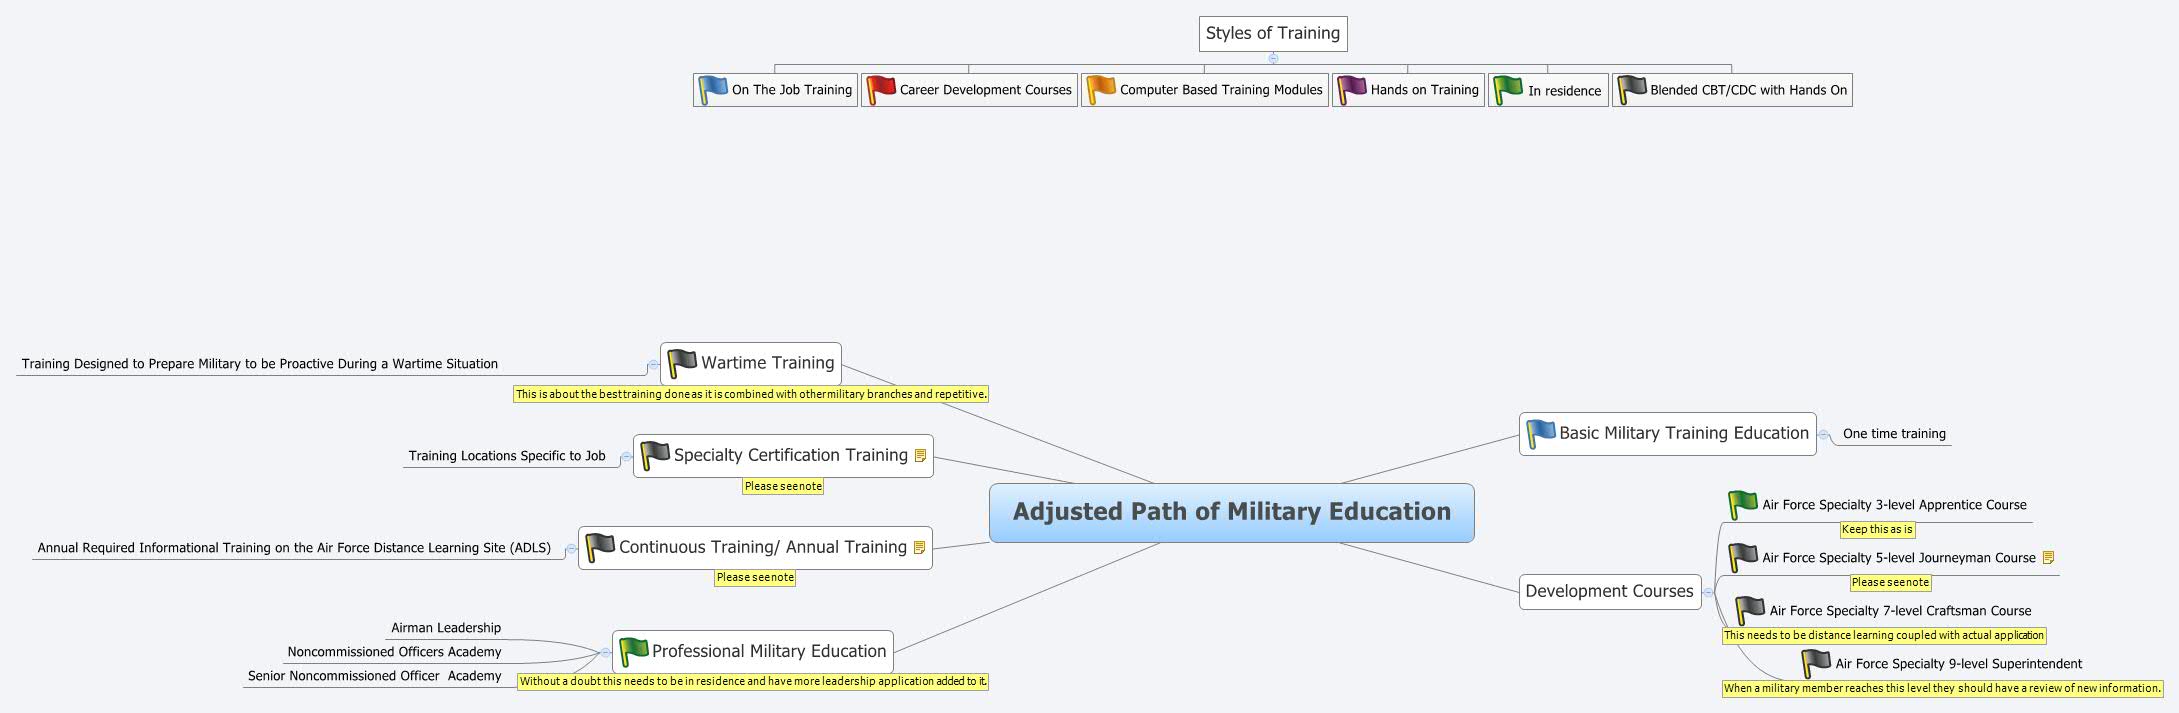Viewport: 2179px width, 713px height.
Task: Select the Airman Leadership subtopic
Action: (446, 628)
